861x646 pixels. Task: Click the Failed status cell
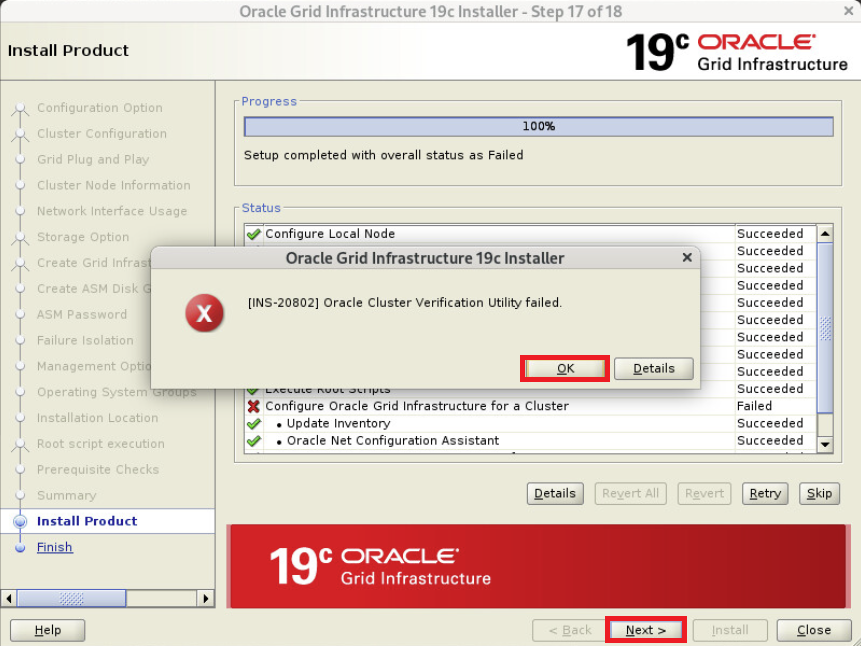(x=775, y=406)
